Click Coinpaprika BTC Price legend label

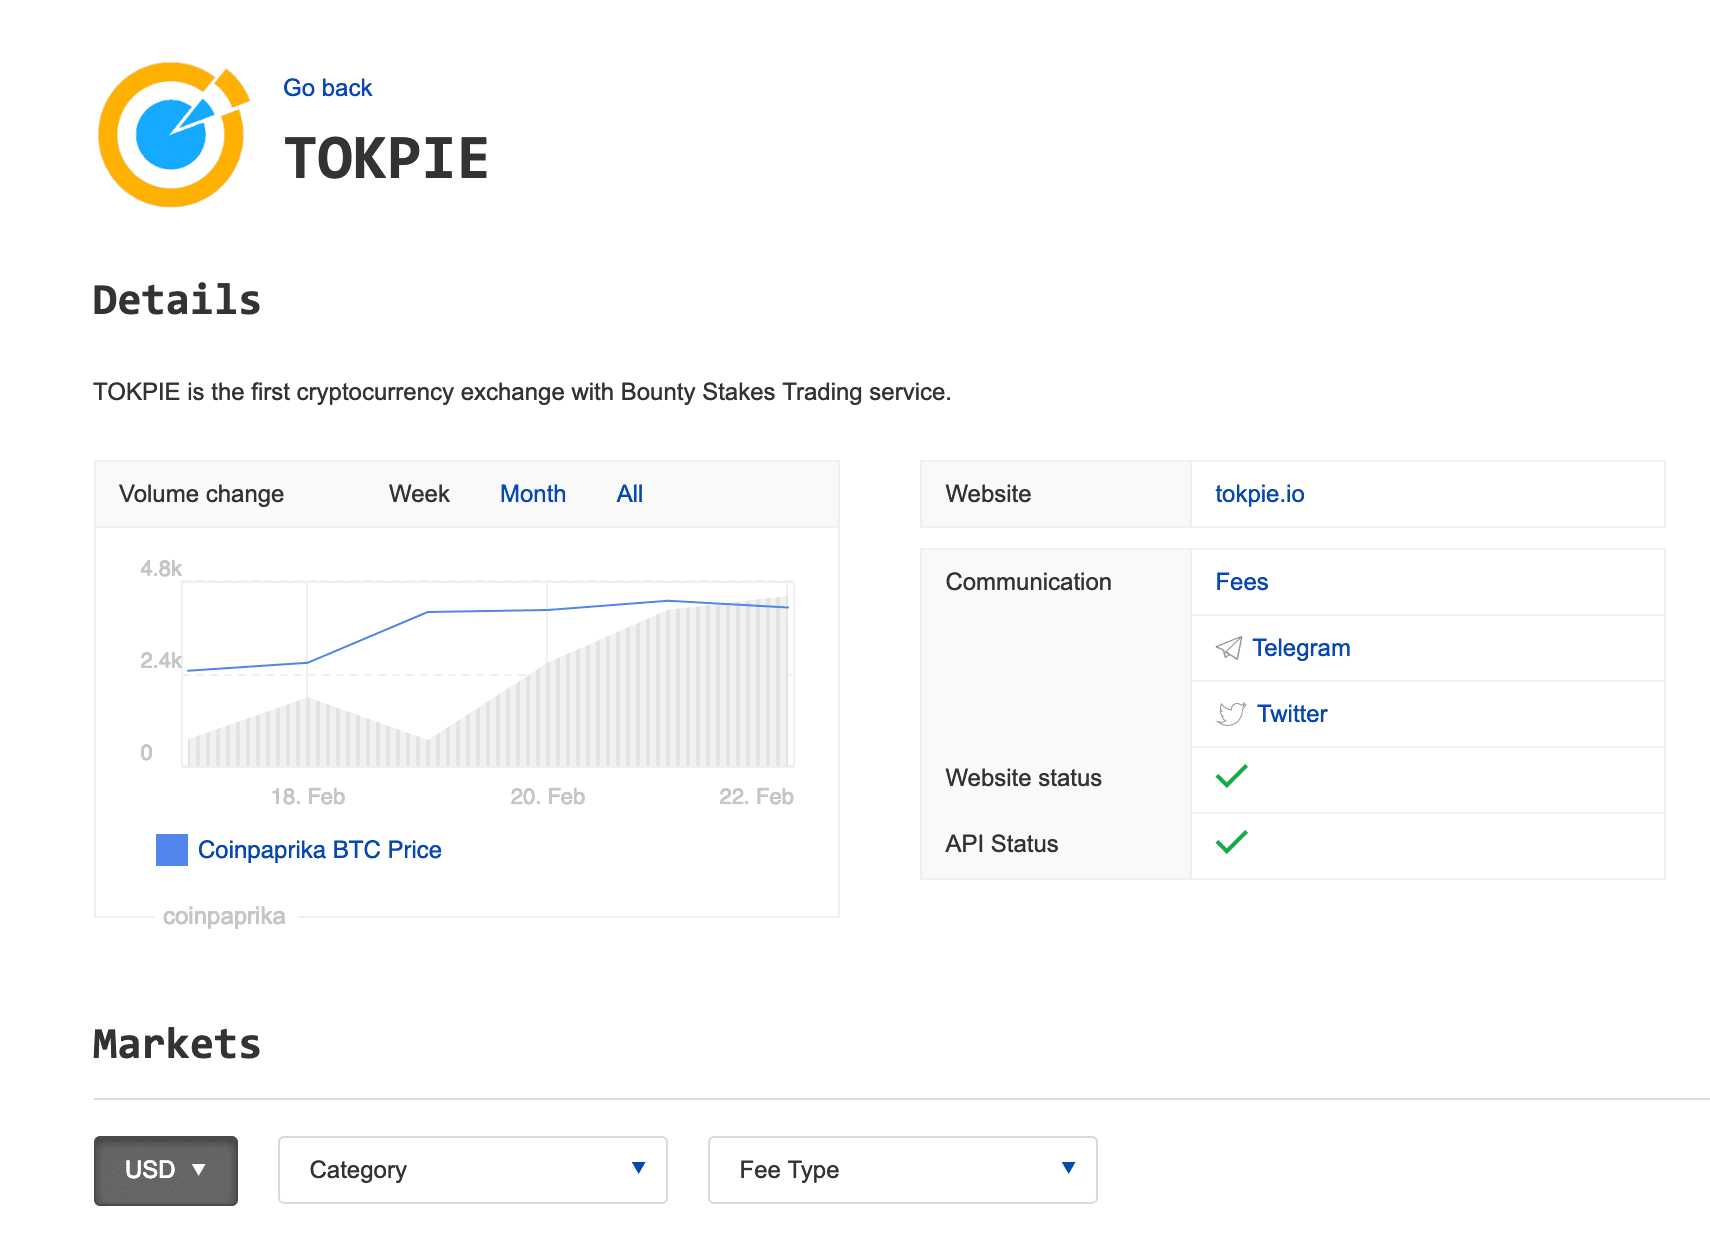[320, 850]
